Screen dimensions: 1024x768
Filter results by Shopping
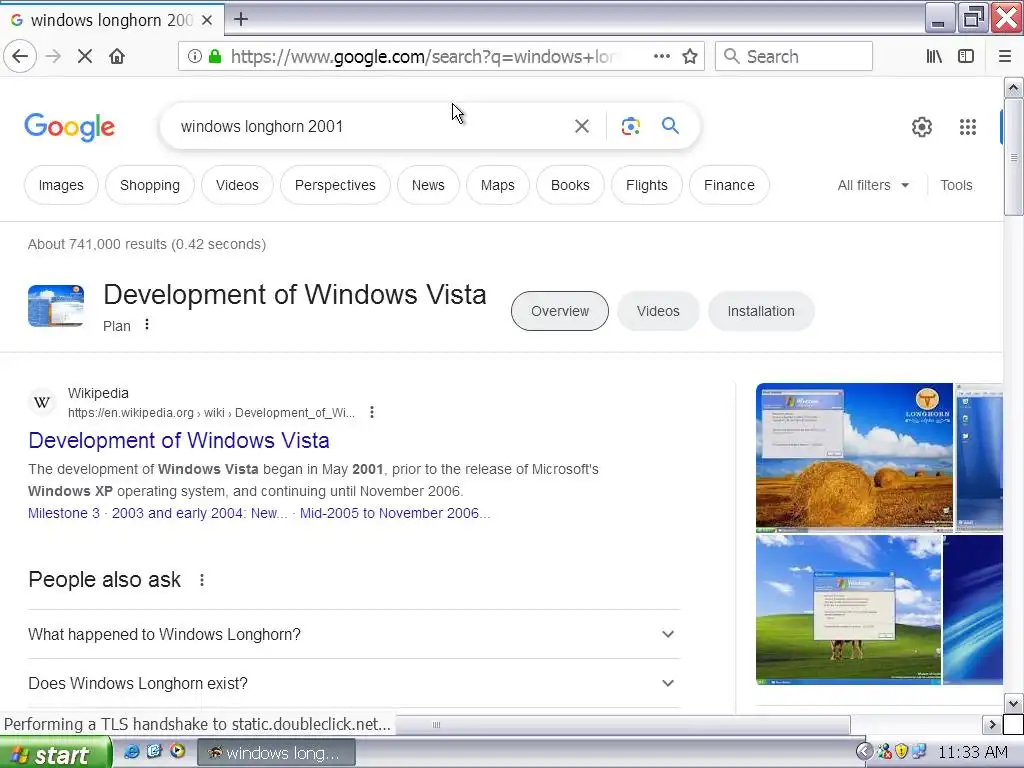(150, 185)
